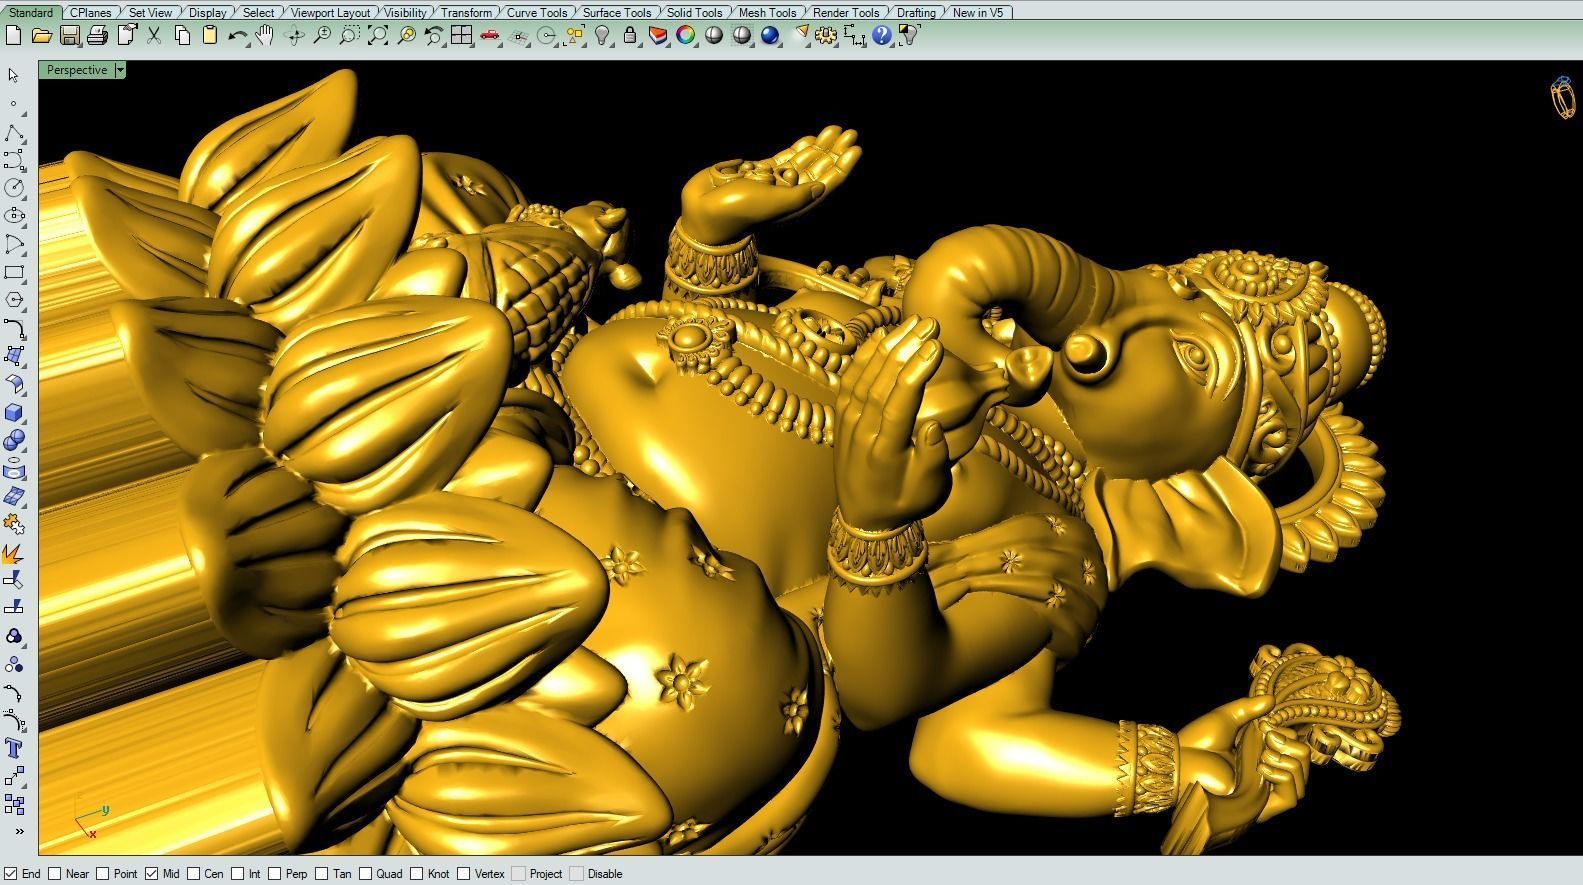The height and width of the screenshot is (885, 1583).
Task: Select the Zoom Window icon
Action: [349, 36]
